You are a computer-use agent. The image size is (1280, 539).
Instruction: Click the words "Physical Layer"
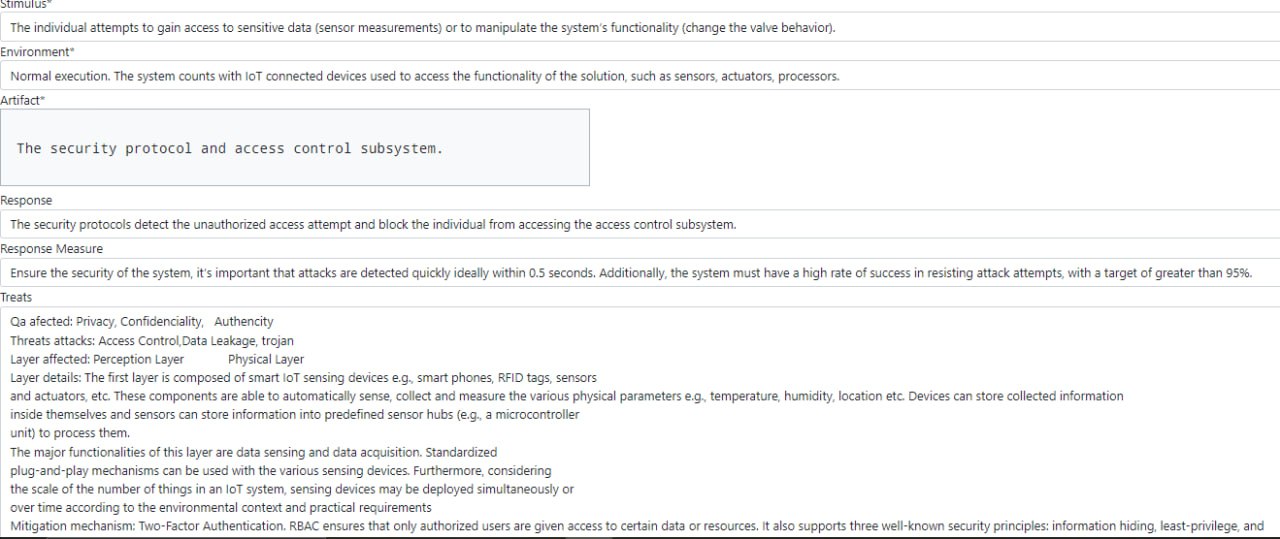[266, 360]
